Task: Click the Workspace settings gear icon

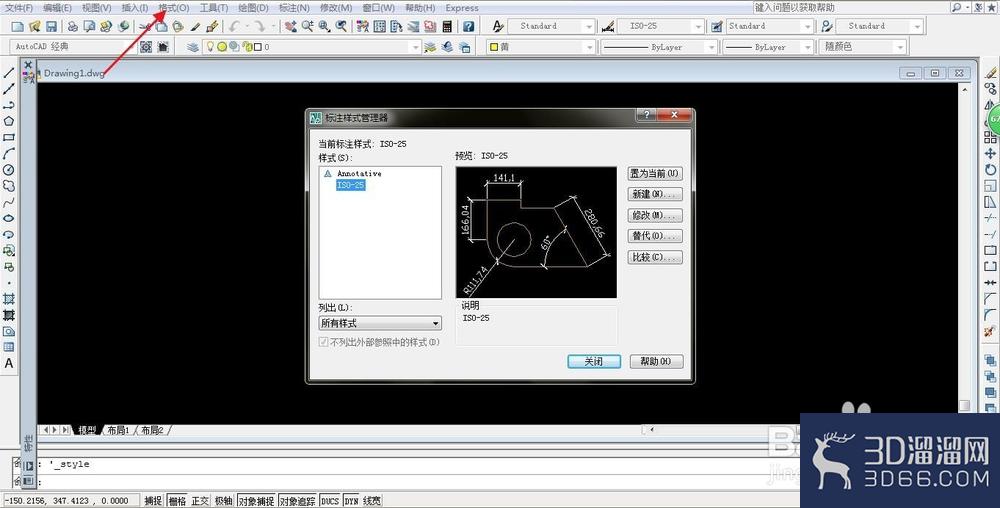Action: 146,47
